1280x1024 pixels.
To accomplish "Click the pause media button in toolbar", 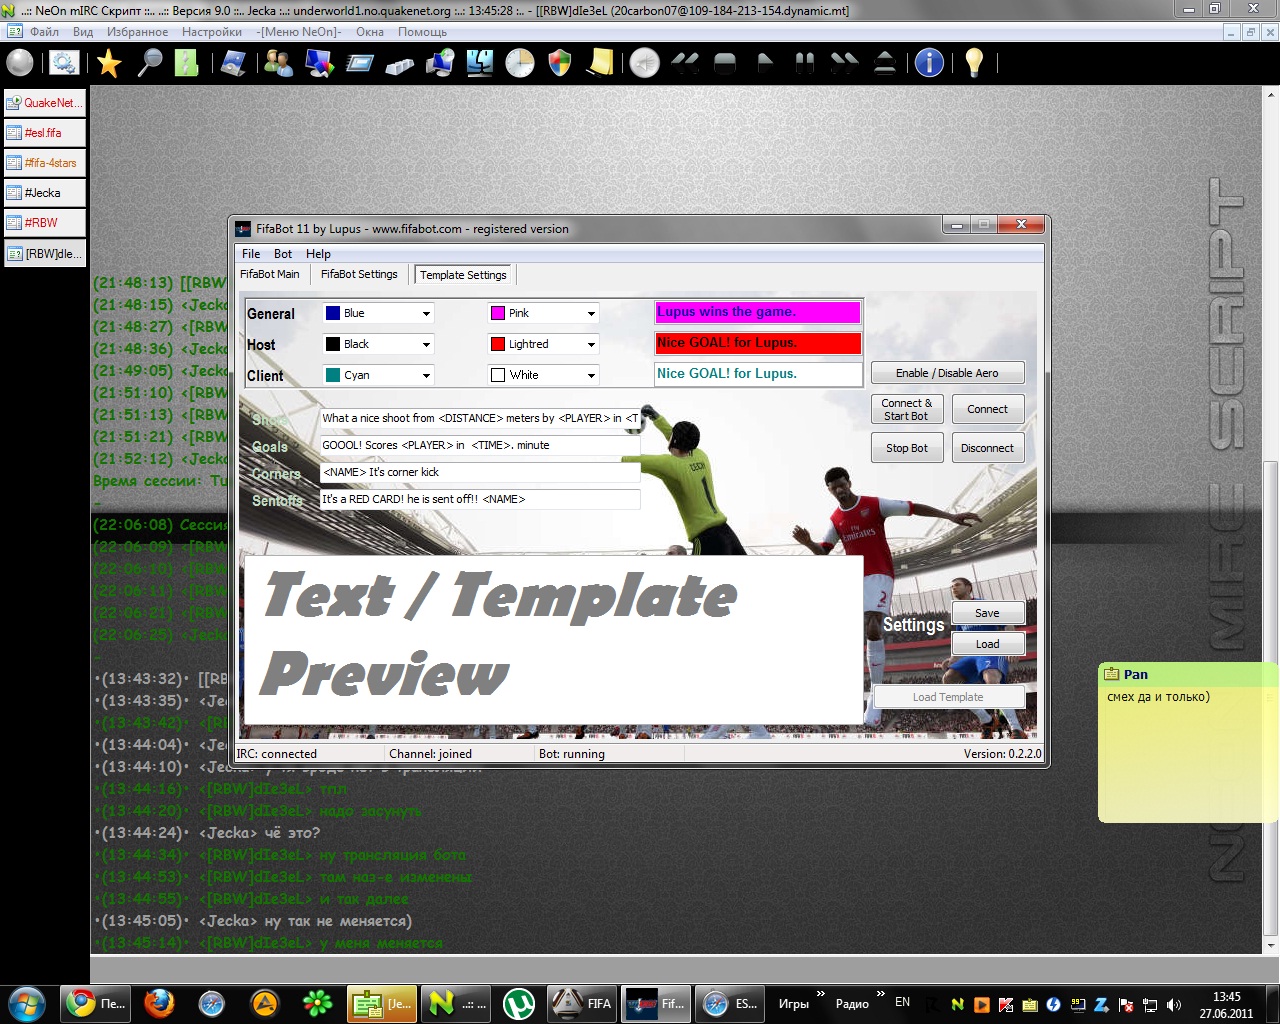I will (804, 63).
